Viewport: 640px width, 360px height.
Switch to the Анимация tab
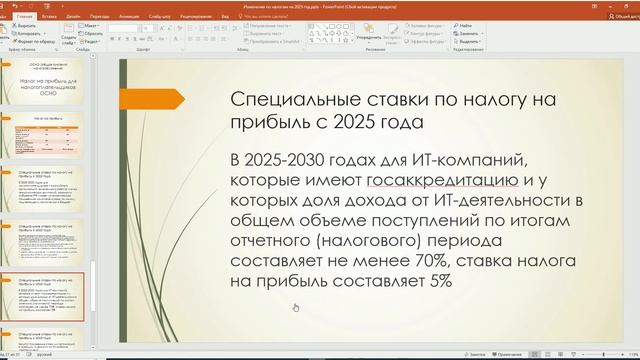coord(129,17)
